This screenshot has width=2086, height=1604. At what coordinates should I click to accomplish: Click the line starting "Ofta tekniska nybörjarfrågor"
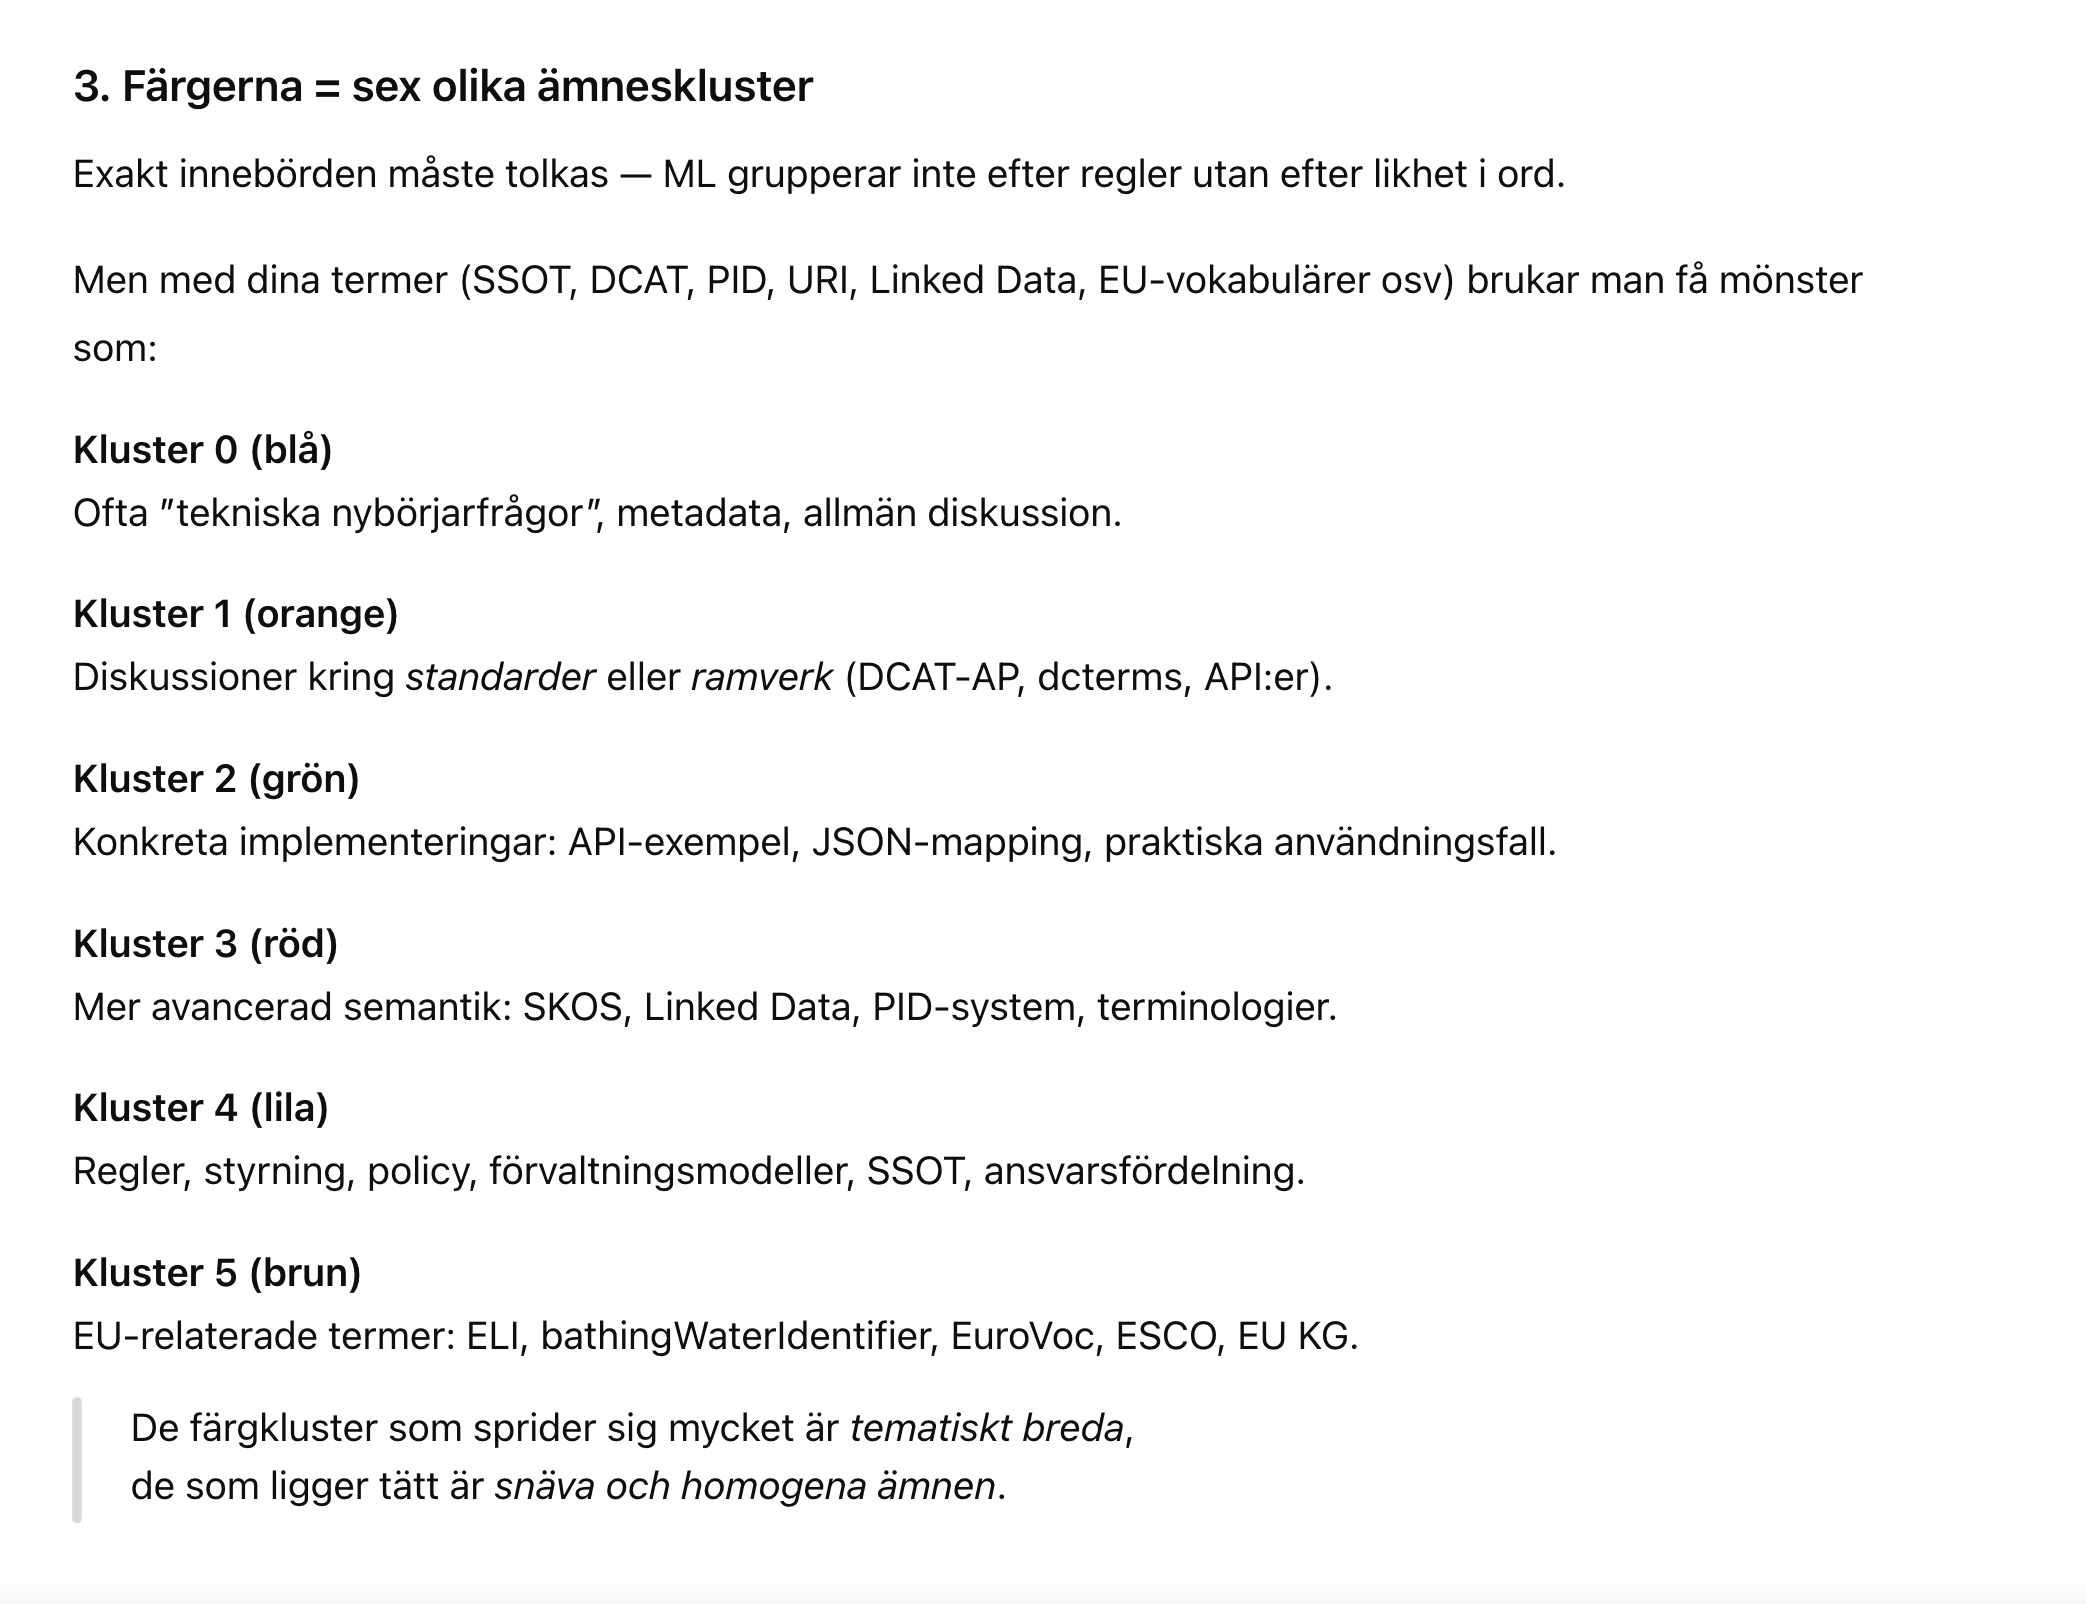[x=597, y=514]
